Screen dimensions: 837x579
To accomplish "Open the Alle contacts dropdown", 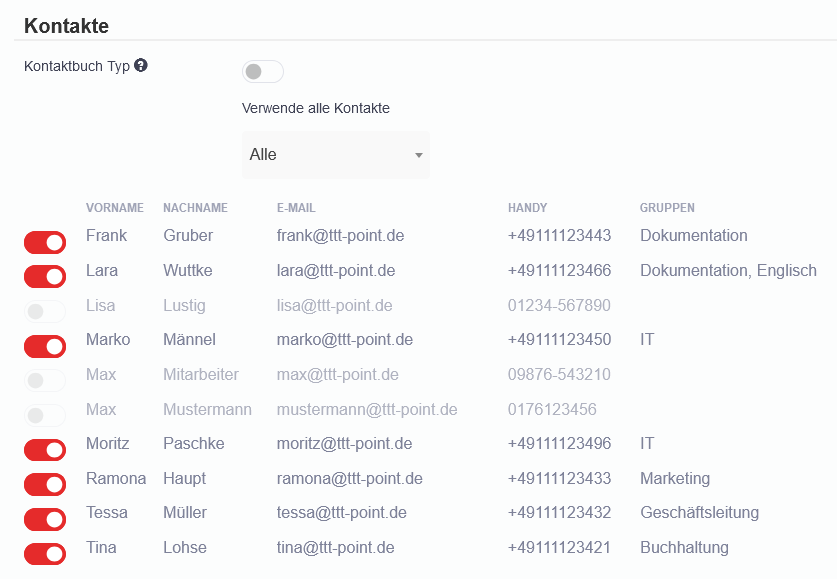I will click(x=335, y=155).
